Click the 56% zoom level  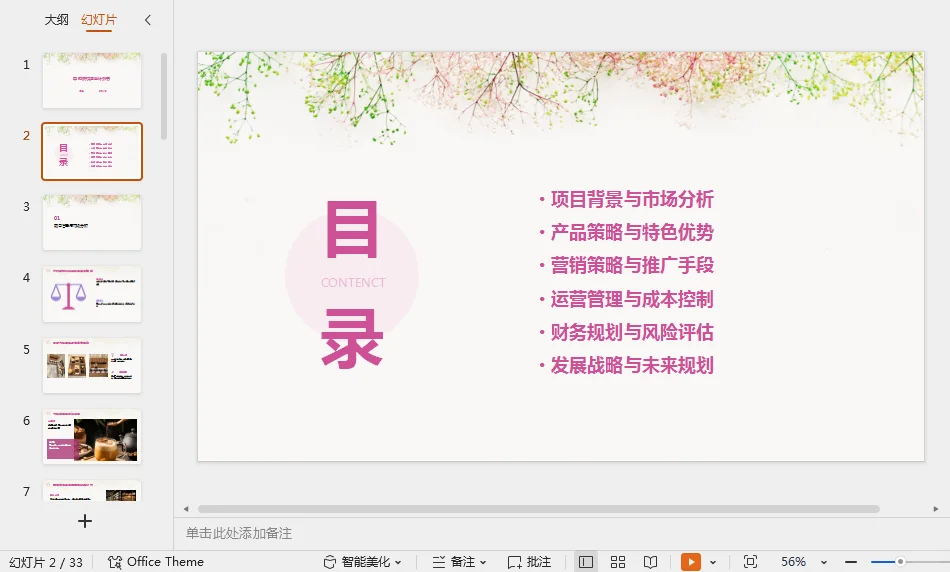point(793,562)
